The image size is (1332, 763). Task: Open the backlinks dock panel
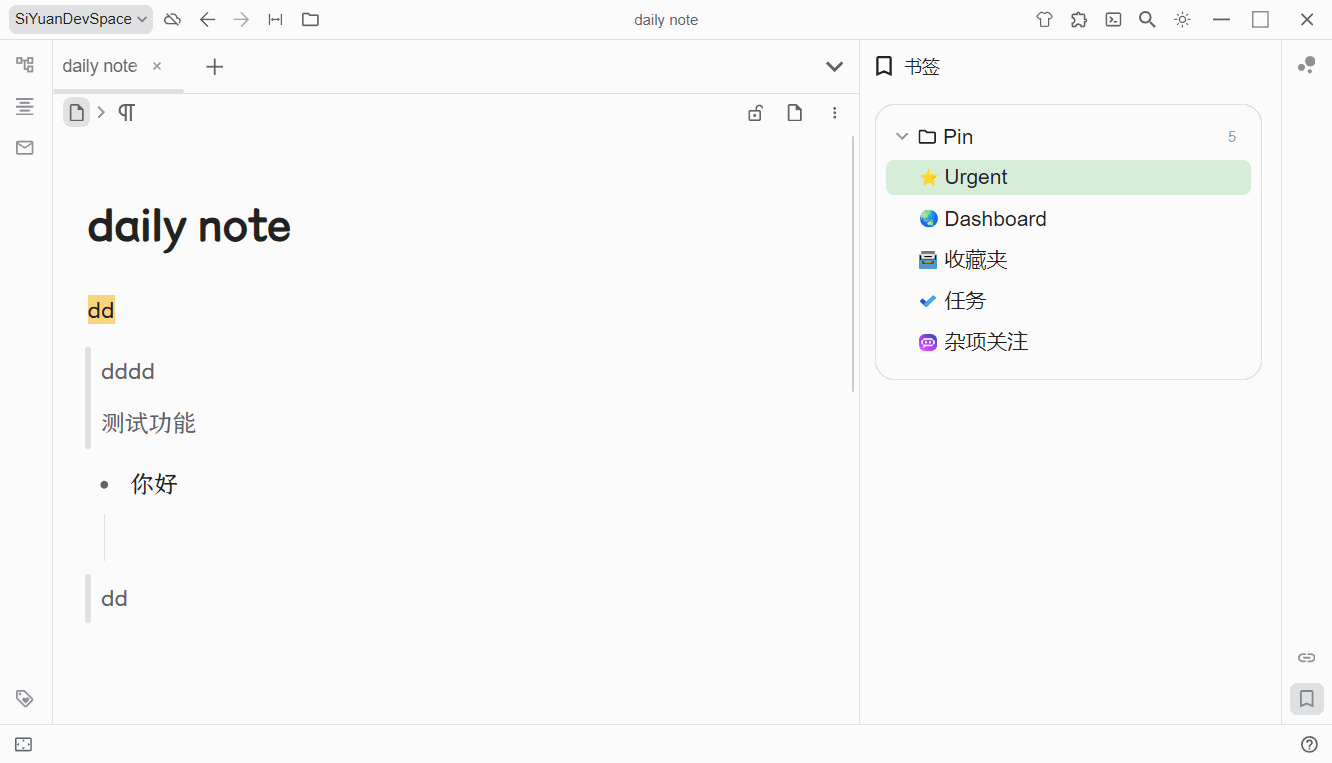click(1306, 657)
